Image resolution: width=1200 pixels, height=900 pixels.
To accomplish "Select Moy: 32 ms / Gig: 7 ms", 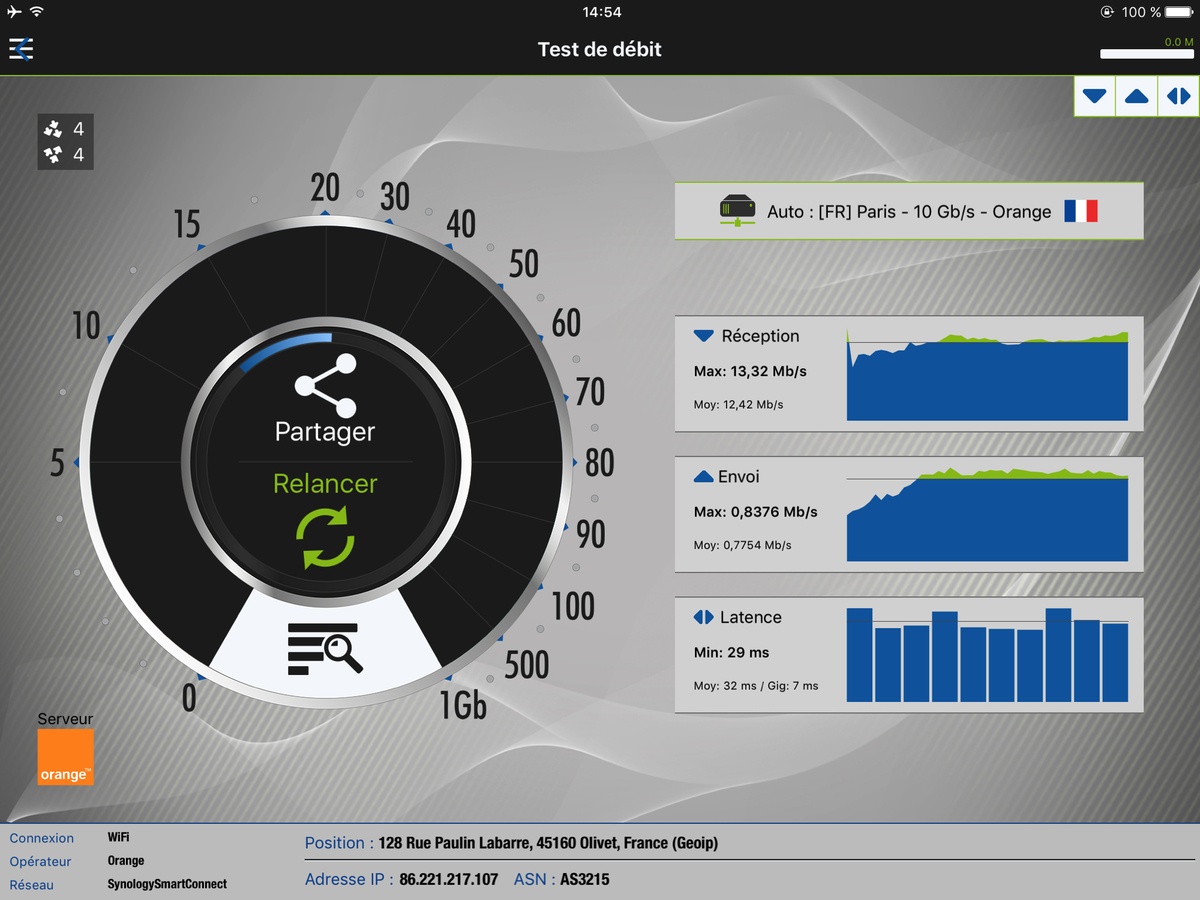I will tap(755, 686).
